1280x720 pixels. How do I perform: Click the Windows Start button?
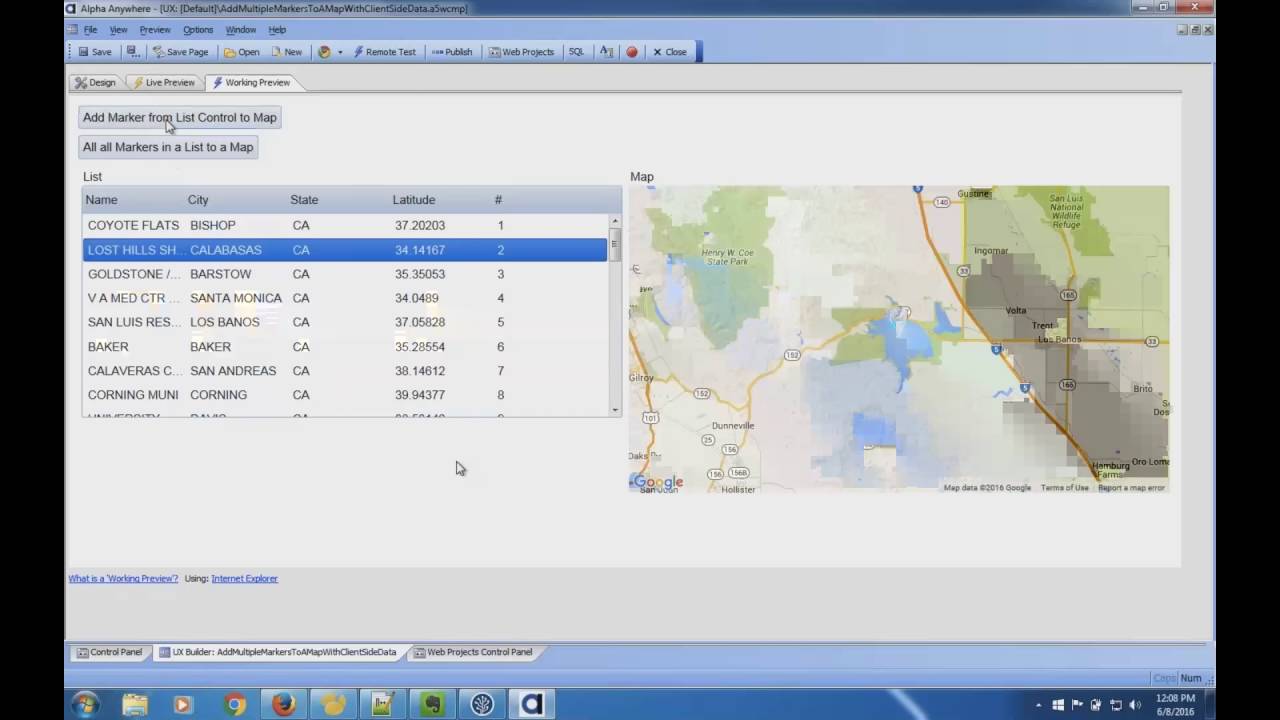[85, 704]
